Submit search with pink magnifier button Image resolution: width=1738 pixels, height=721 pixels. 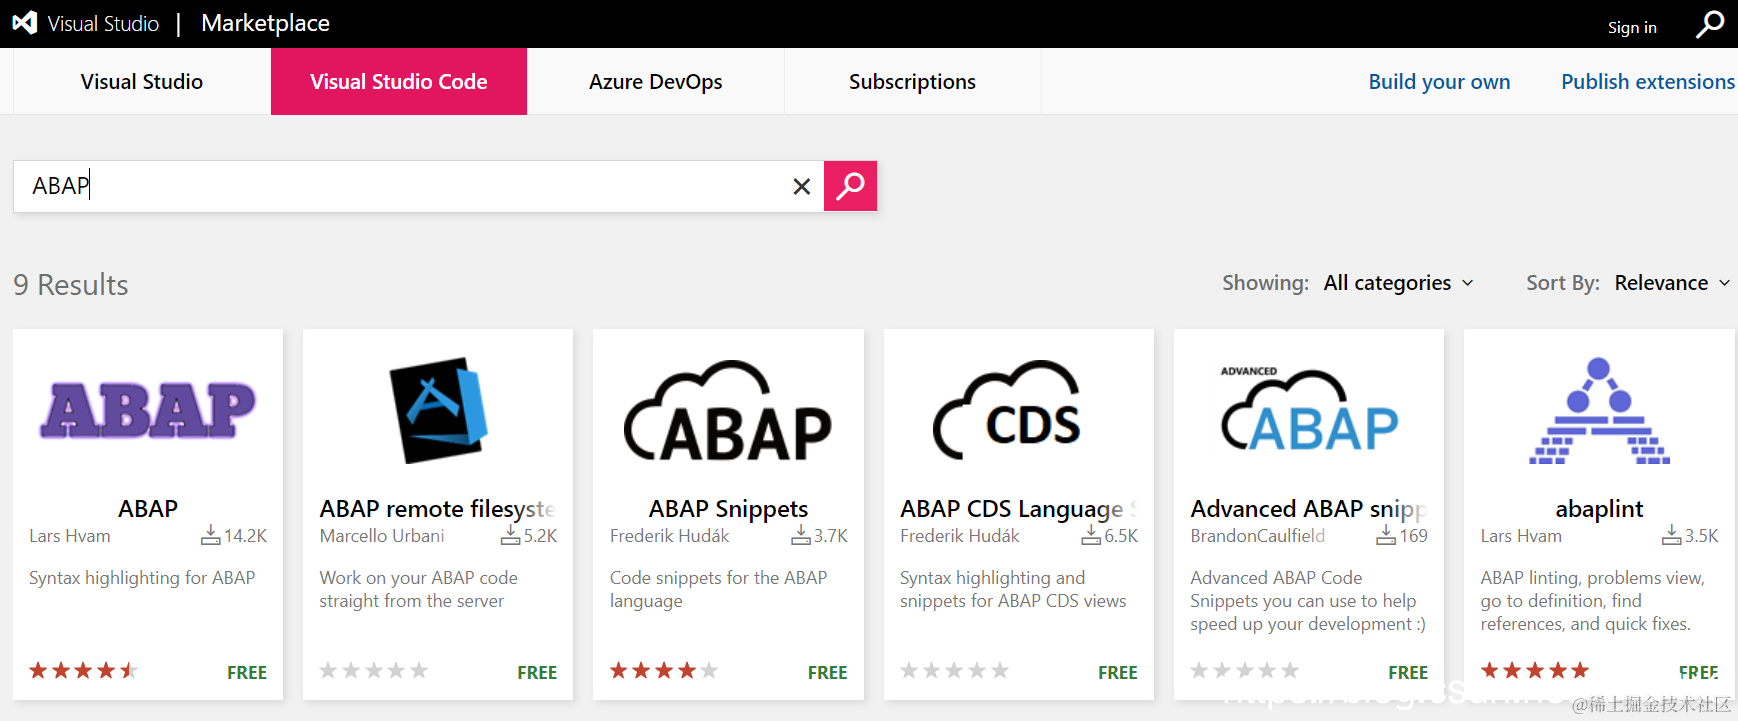tap(850, 186)
